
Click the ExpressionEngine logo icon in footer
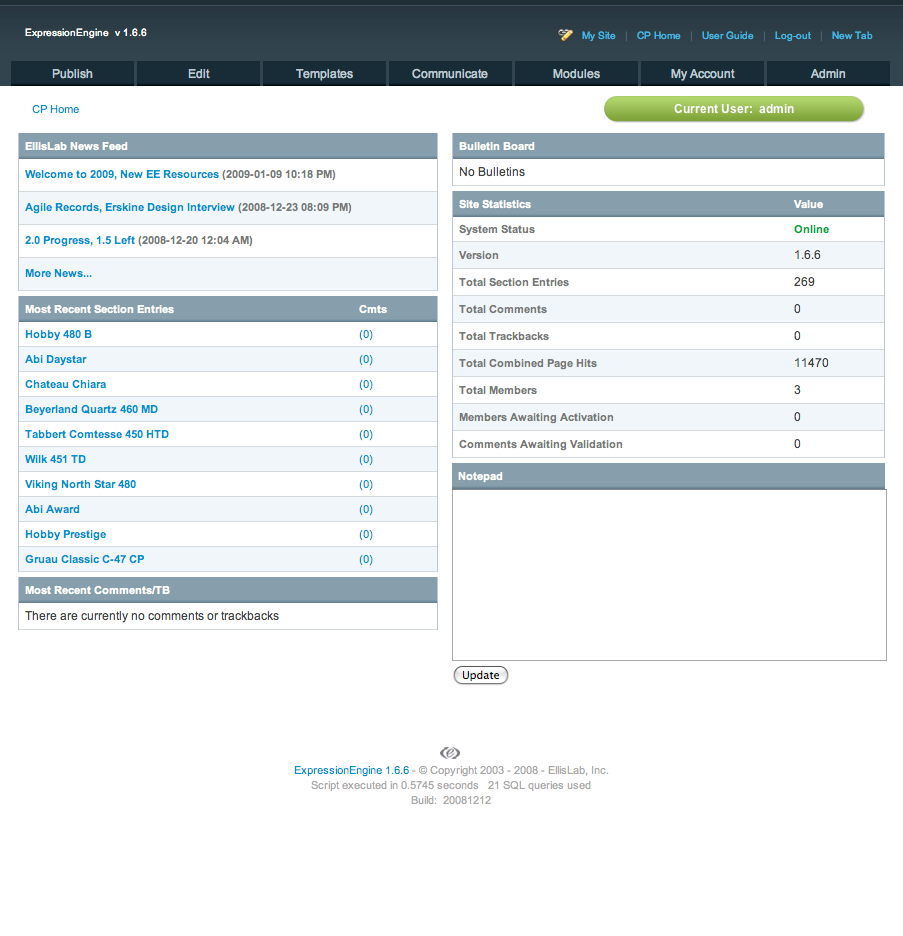tap(450, 752)
